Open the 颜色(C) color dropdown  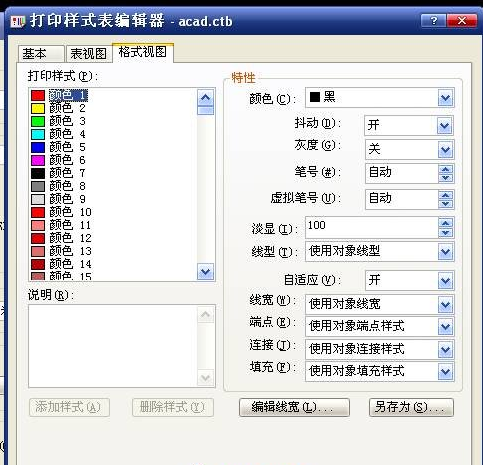coord(446,98)
